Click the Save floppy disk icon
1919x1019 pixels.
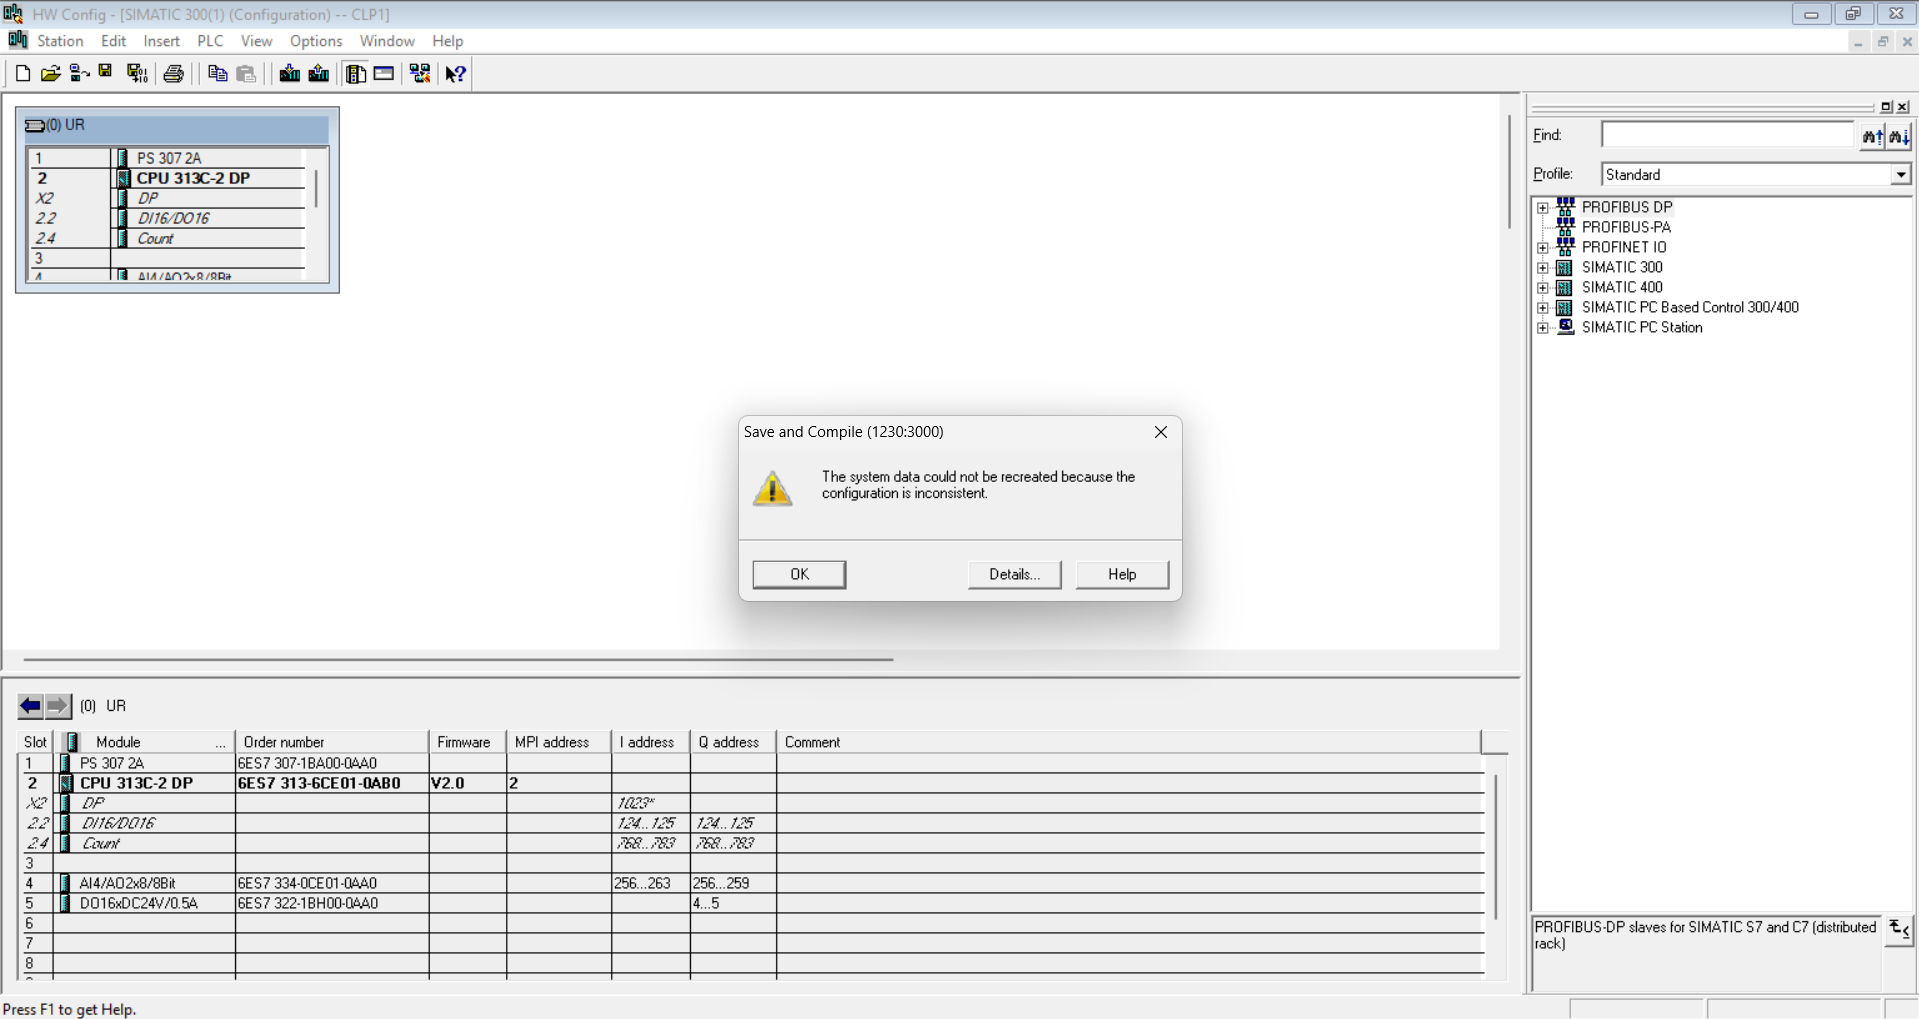pos(106,73)
